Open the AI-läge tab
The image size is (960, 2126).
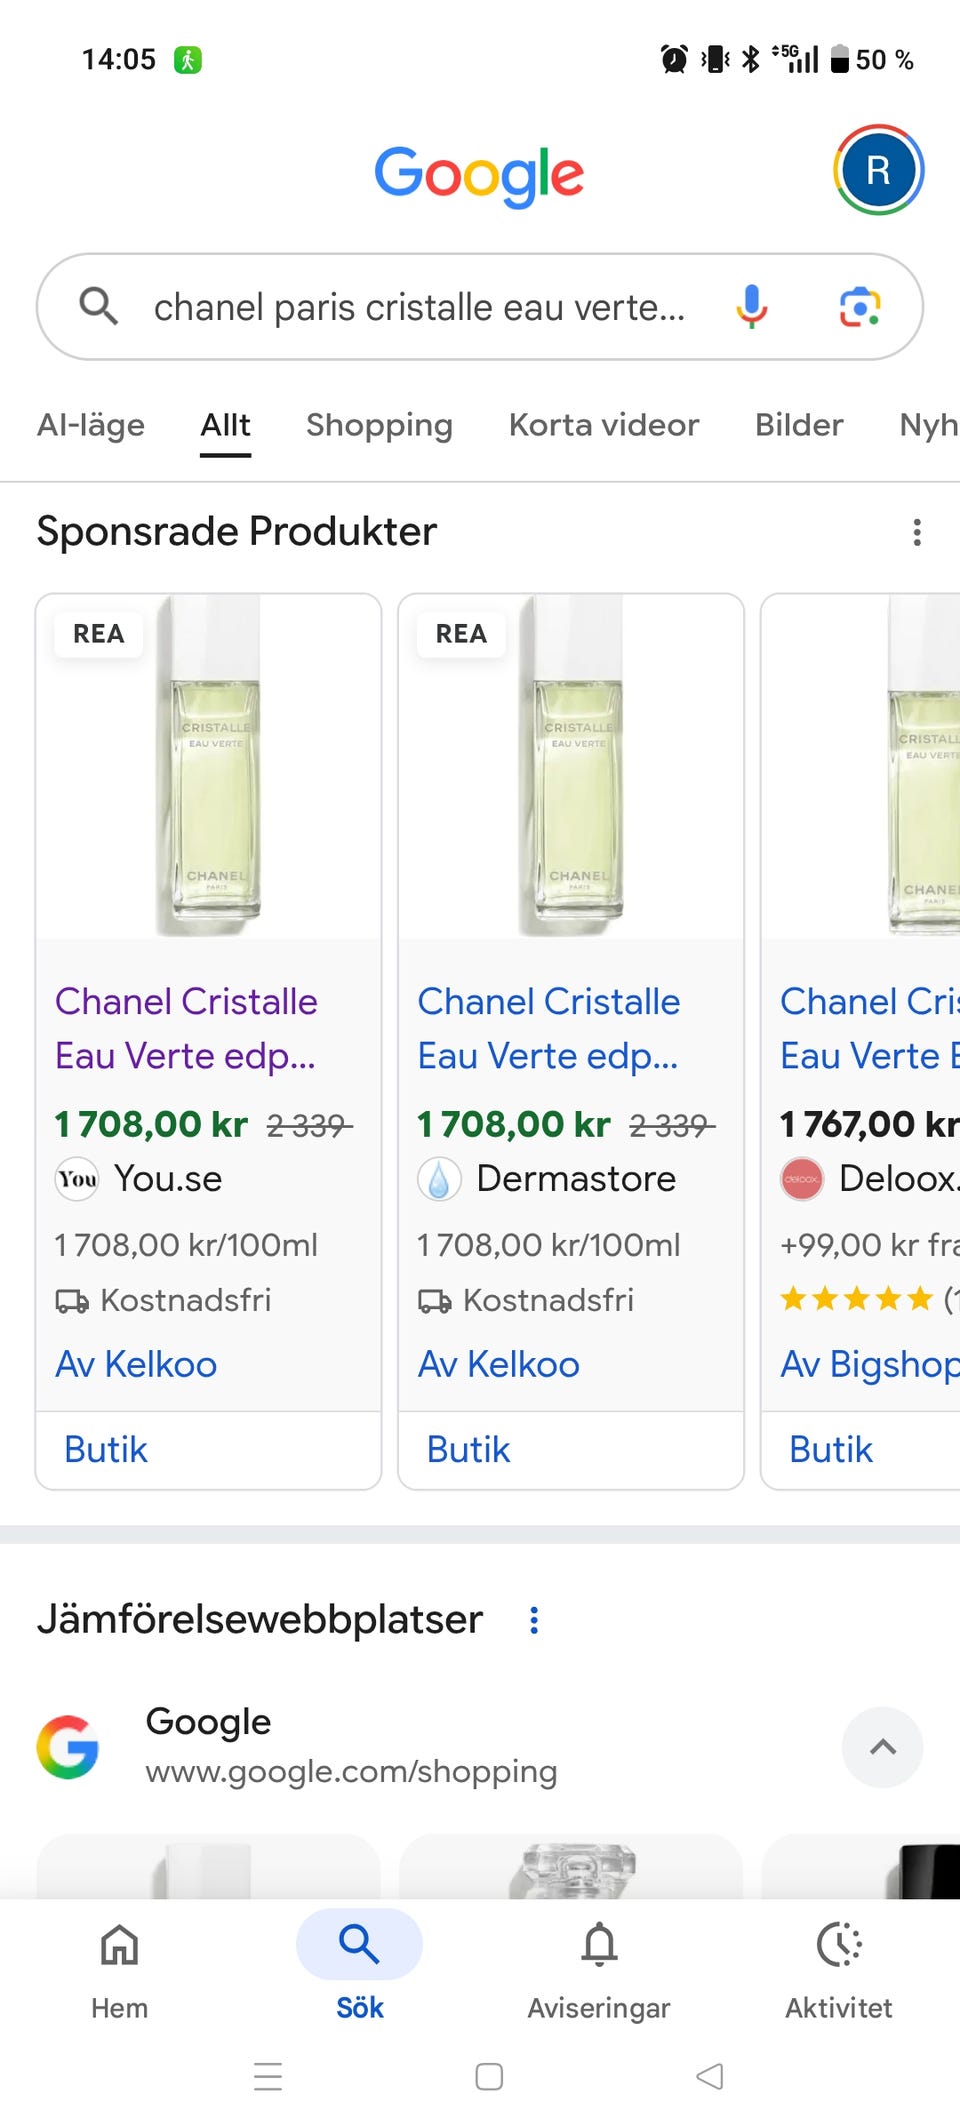click(91, 425)
